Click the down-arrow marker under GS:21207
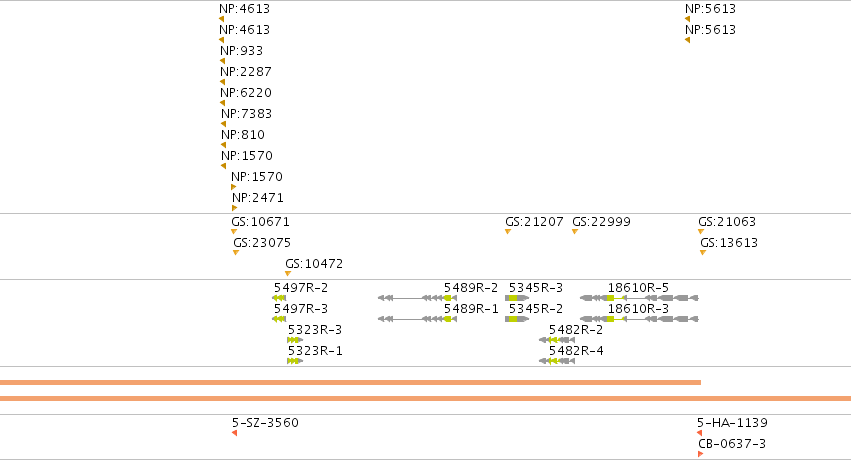 click(x=508, y=232)
